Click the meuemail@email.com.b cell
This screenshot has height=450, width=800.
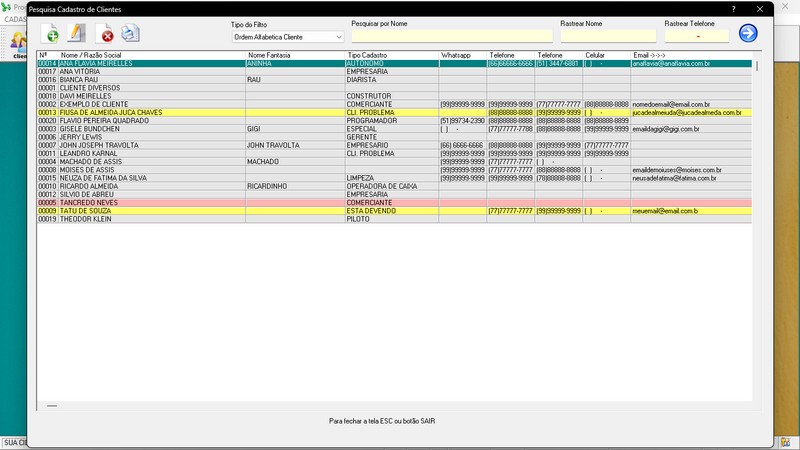(x=691, y=211)
